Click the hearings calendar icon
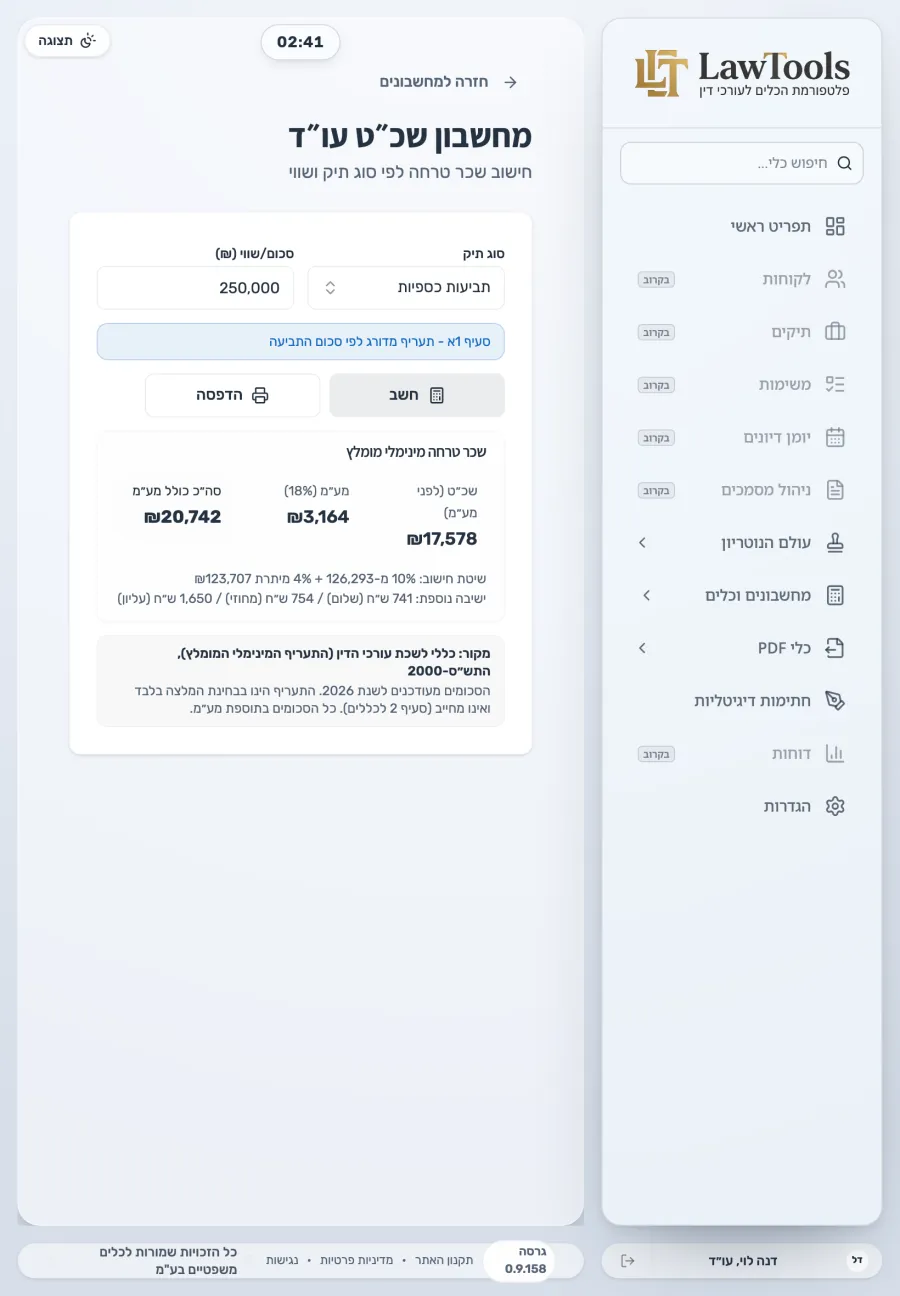 (x=835, y=437)
